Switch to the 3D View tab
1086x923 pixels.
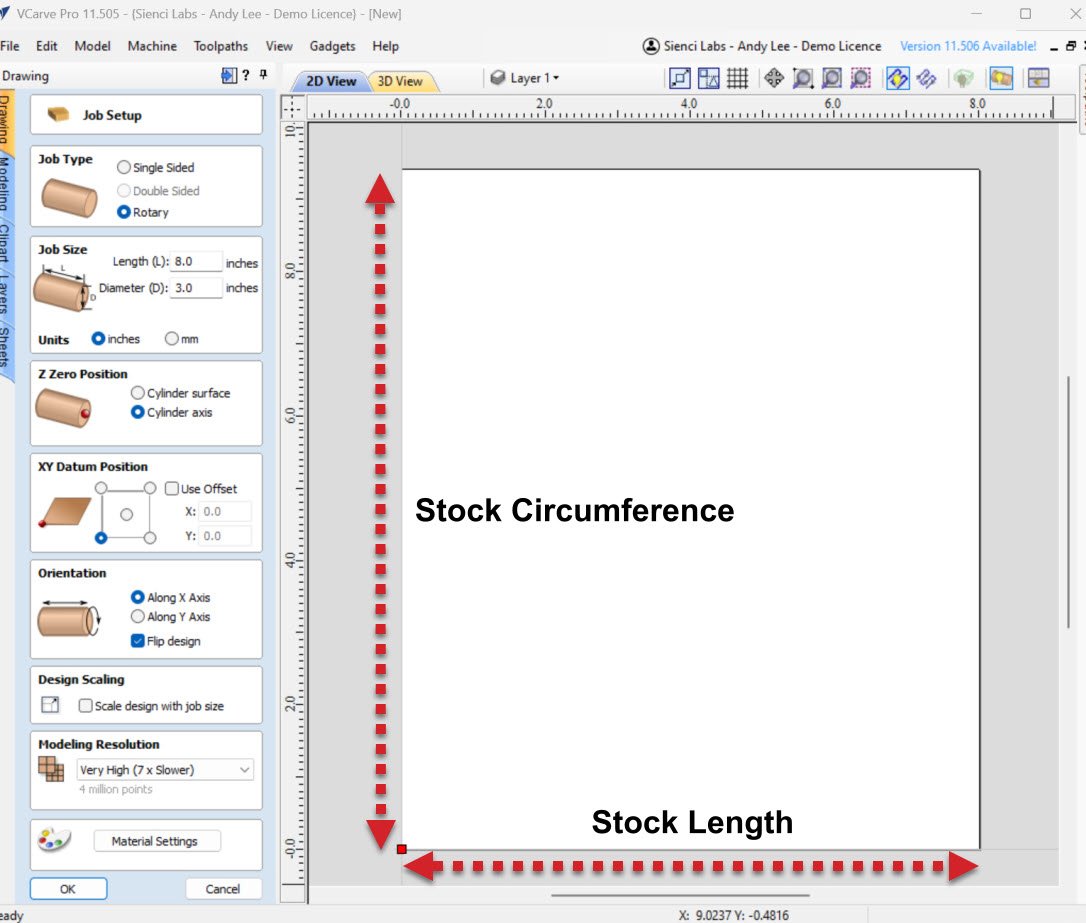pyautogui.click(x=400, y=81)
